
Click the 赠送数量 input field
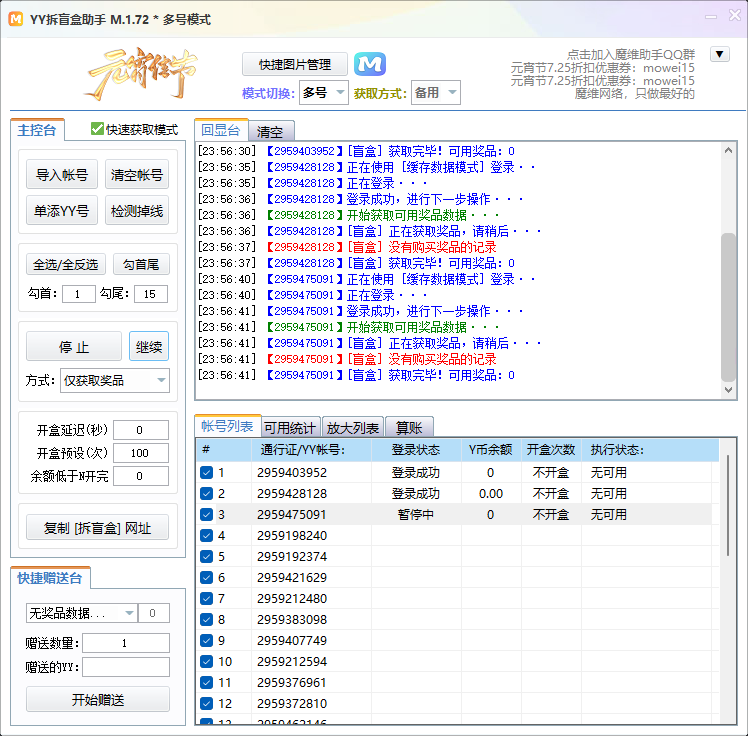pyautogui.click(x=126, y=643)
